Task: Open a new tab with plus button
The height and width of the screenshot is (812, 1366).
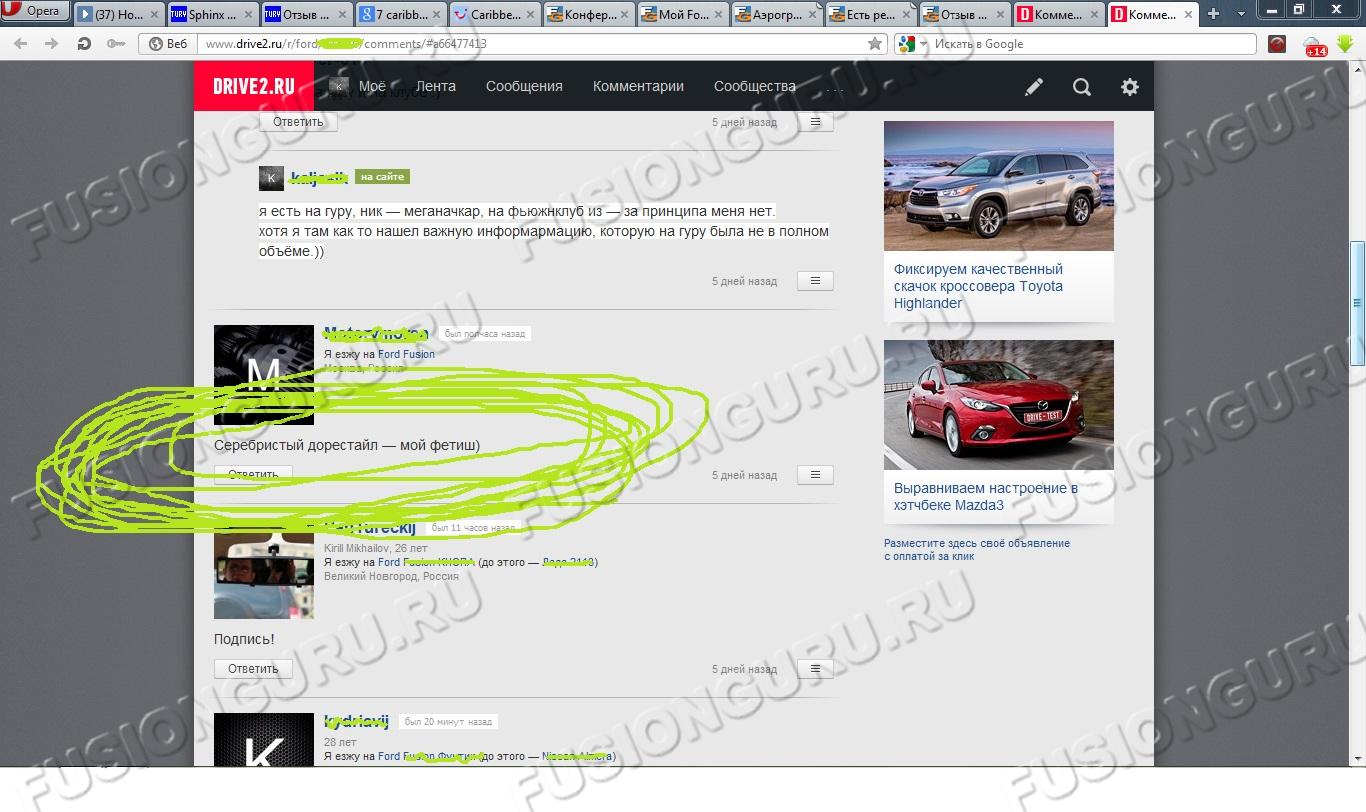Action: 1213,13
